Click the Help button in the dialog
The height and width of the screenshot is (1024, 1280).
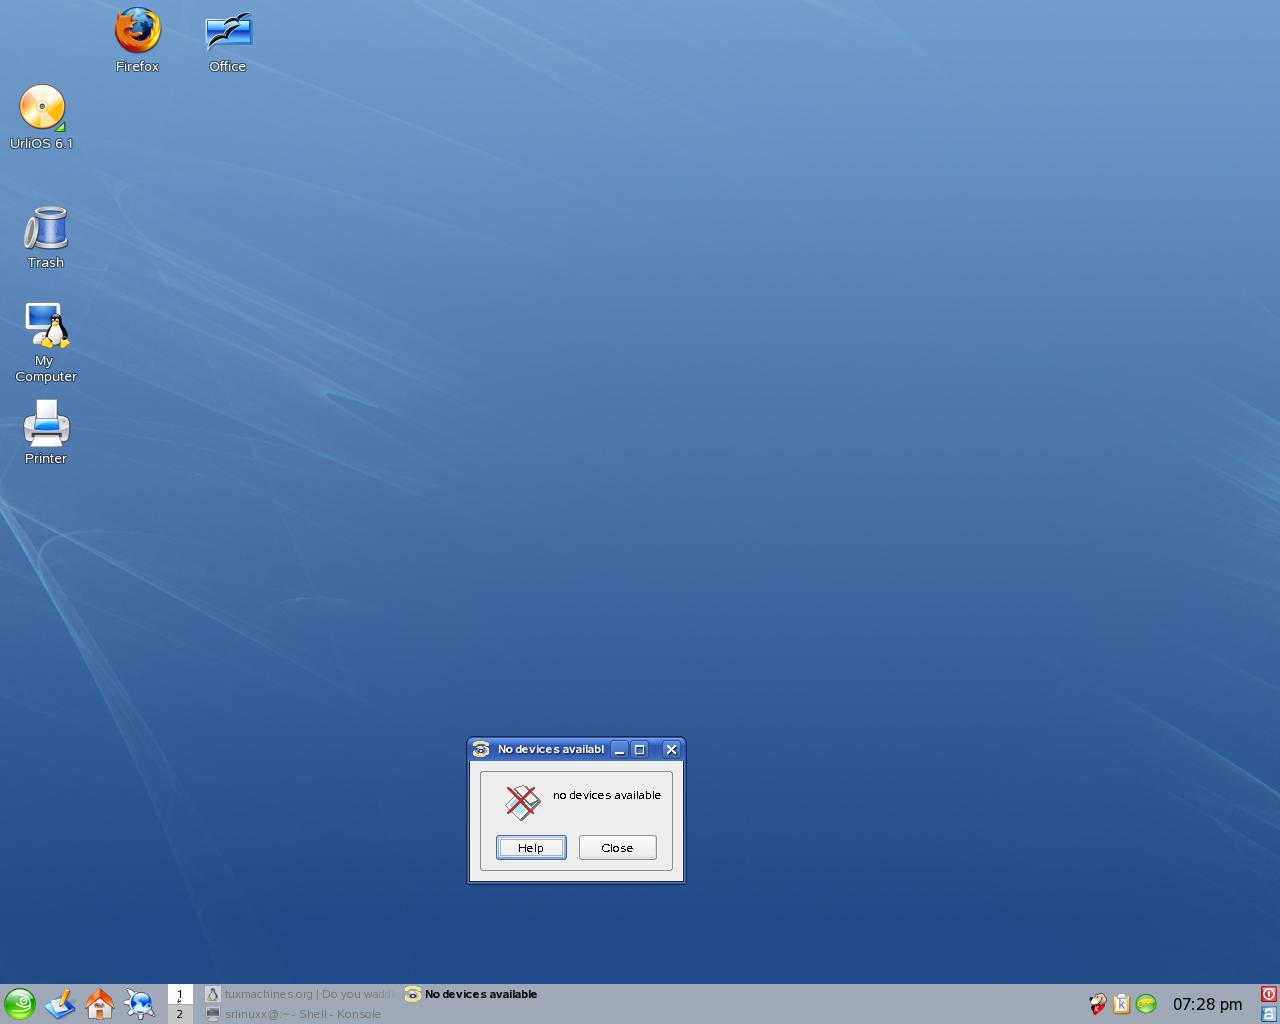[531, 848]
